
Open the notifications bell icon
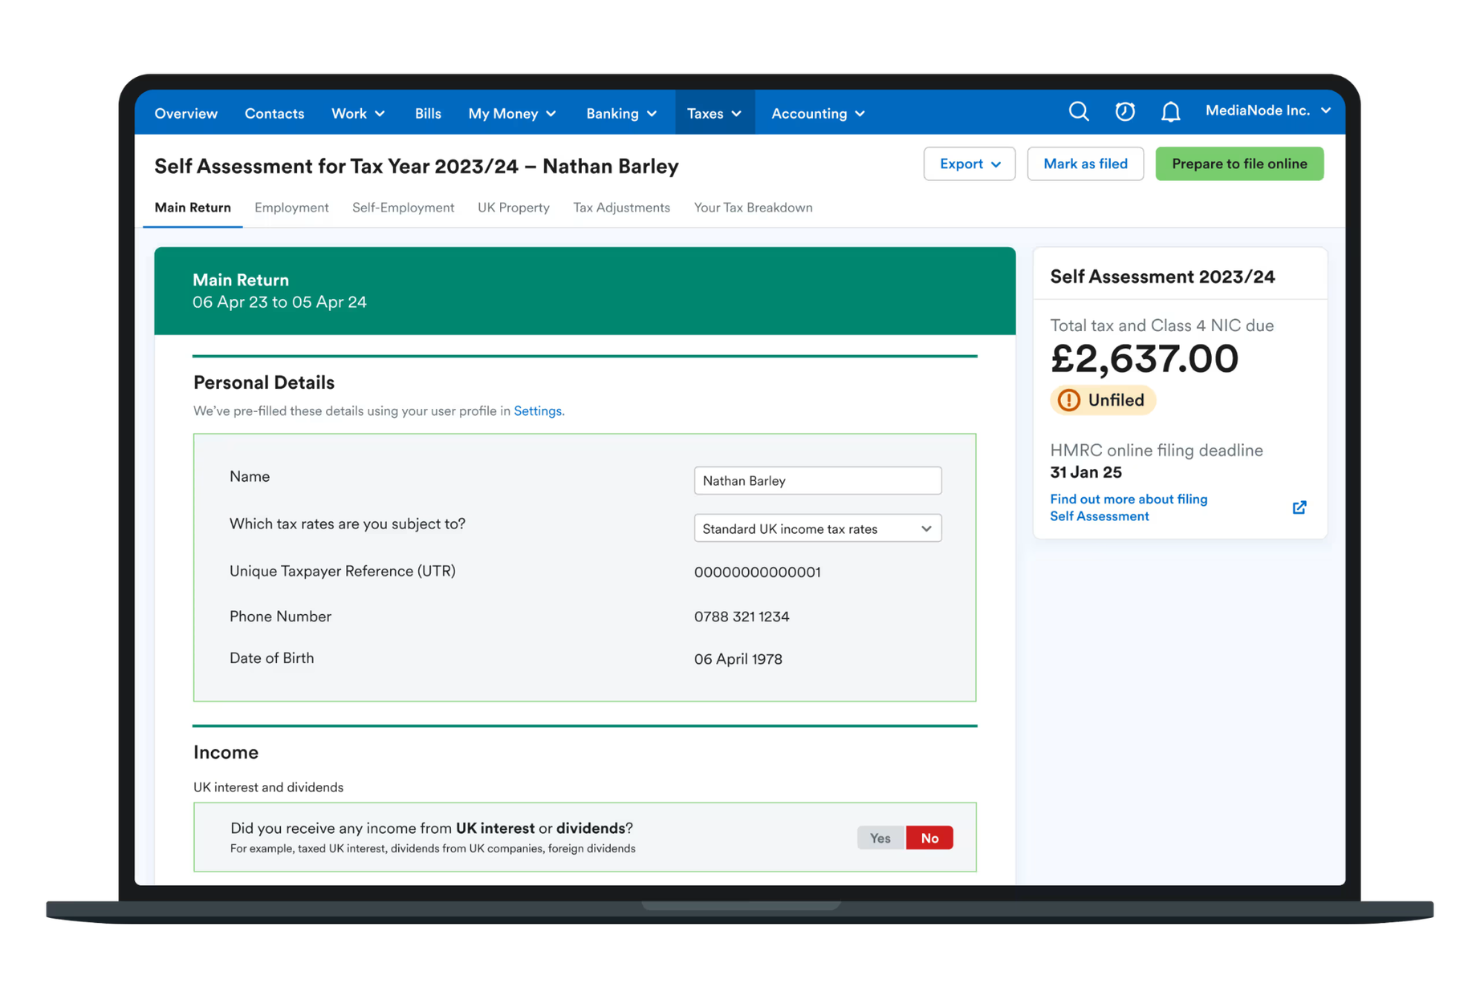[x=1170, y=112]
